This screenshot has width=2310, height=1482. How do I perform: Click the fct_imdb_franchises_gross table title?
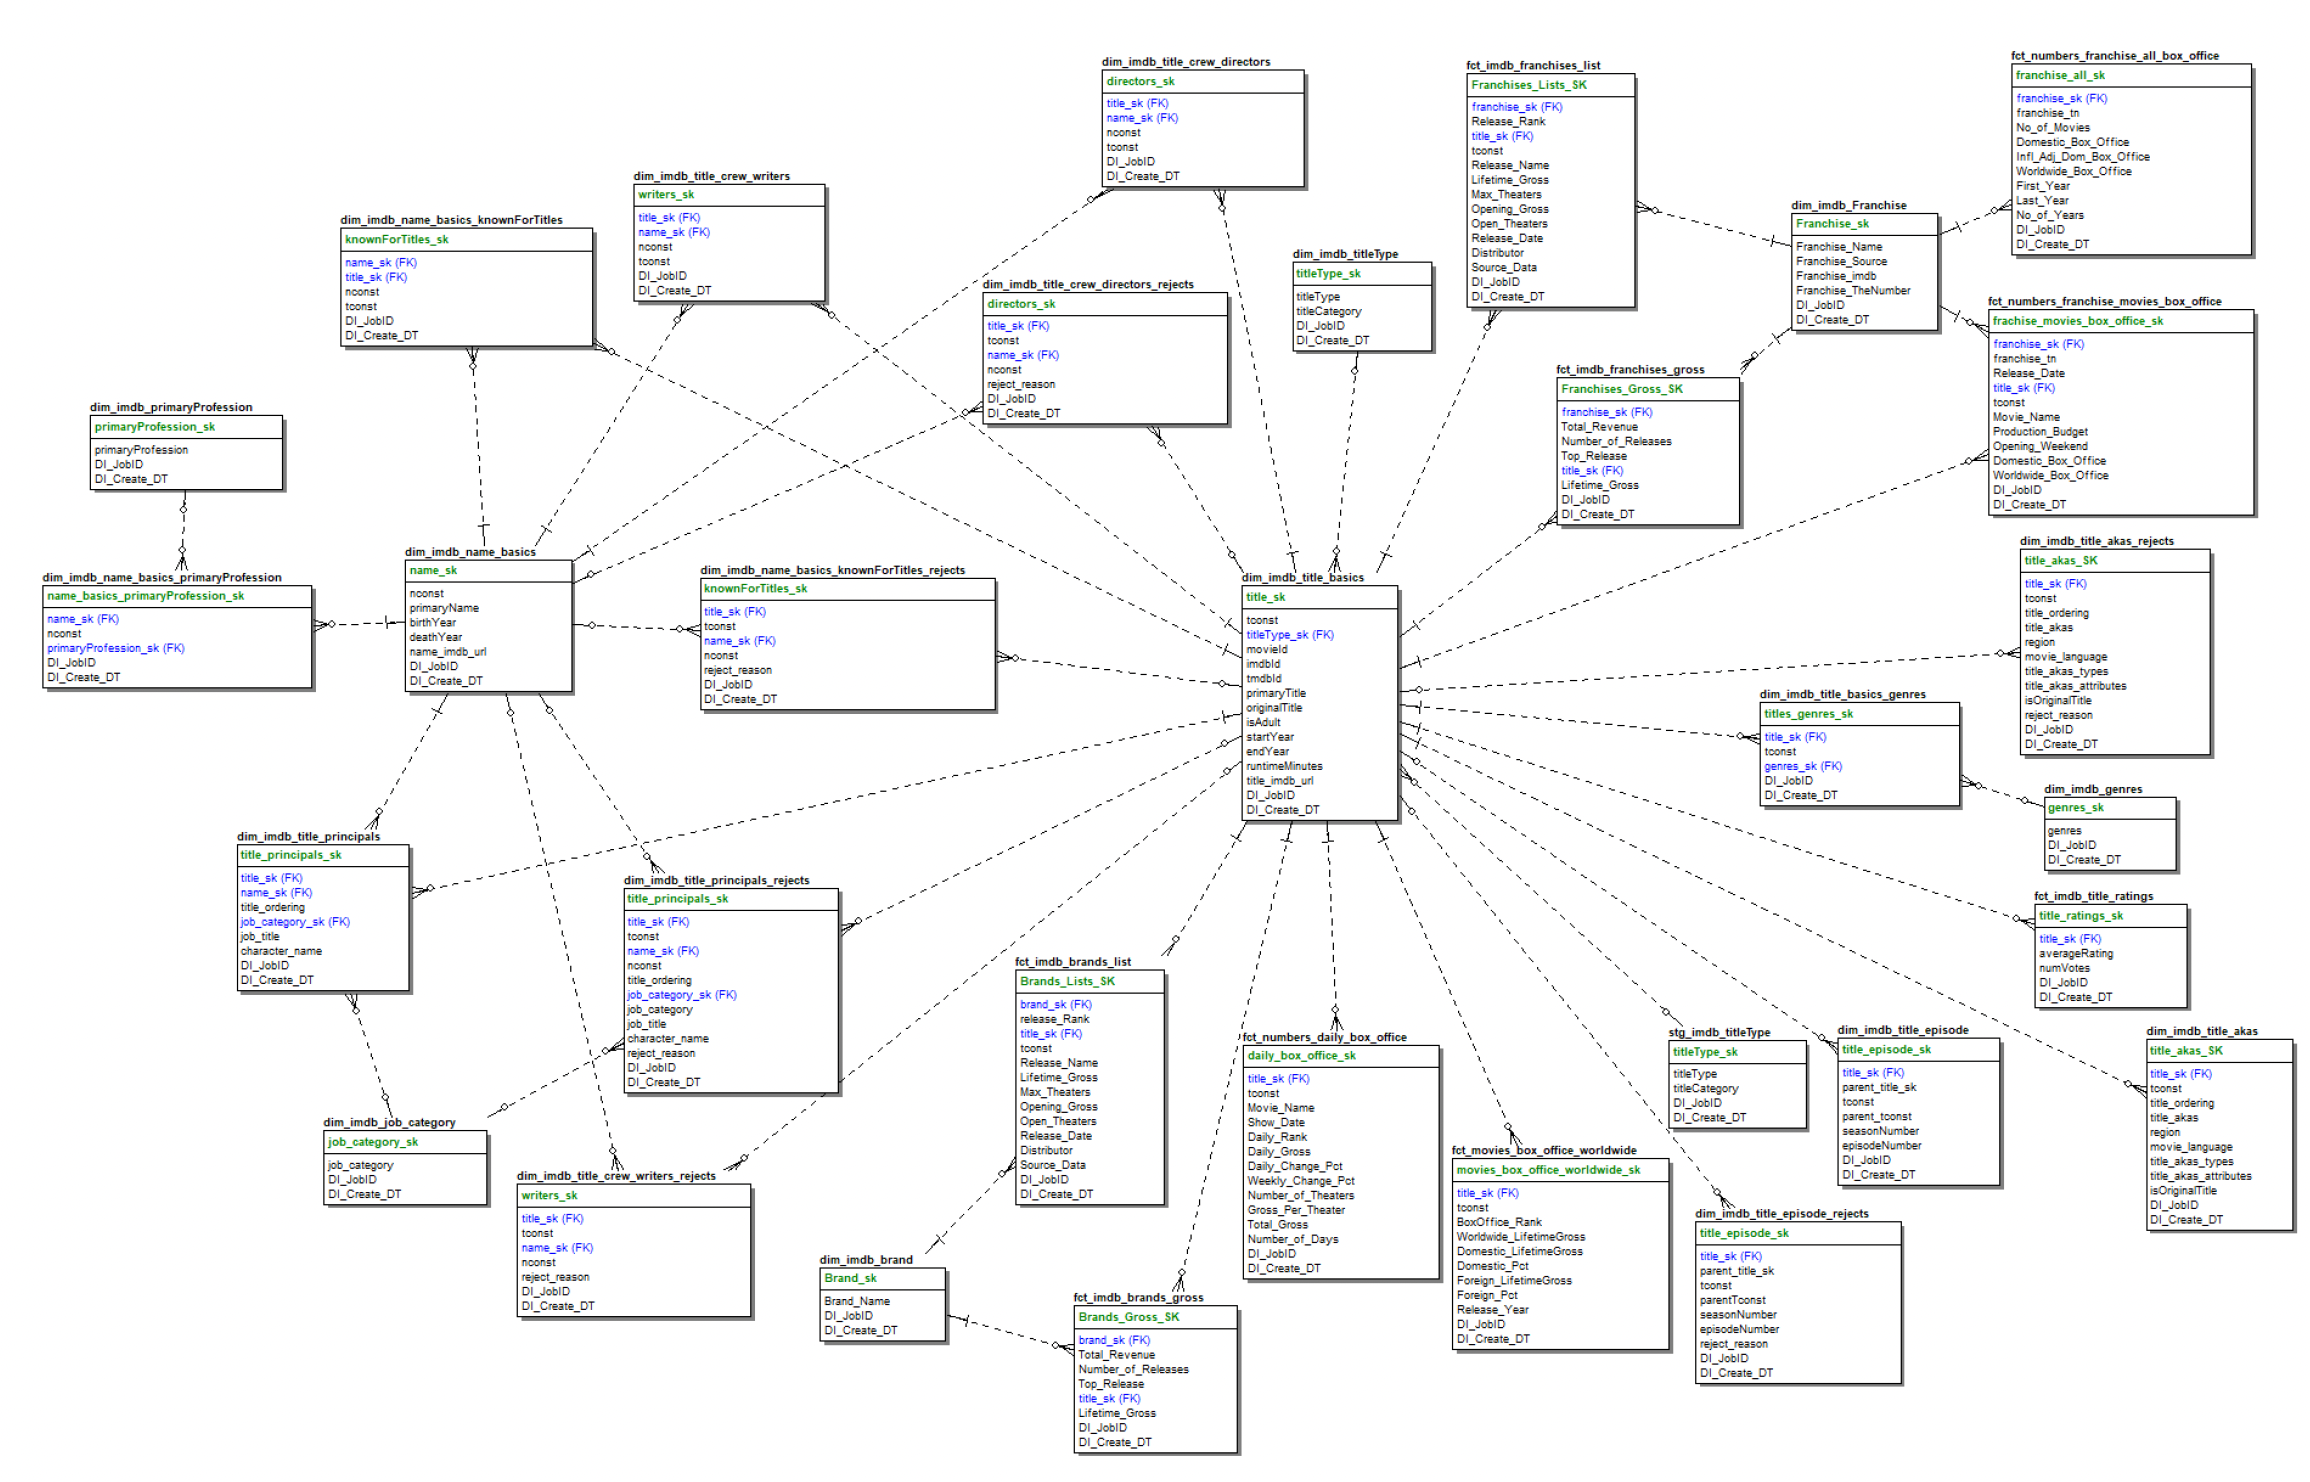click(x=1629, y=370)
